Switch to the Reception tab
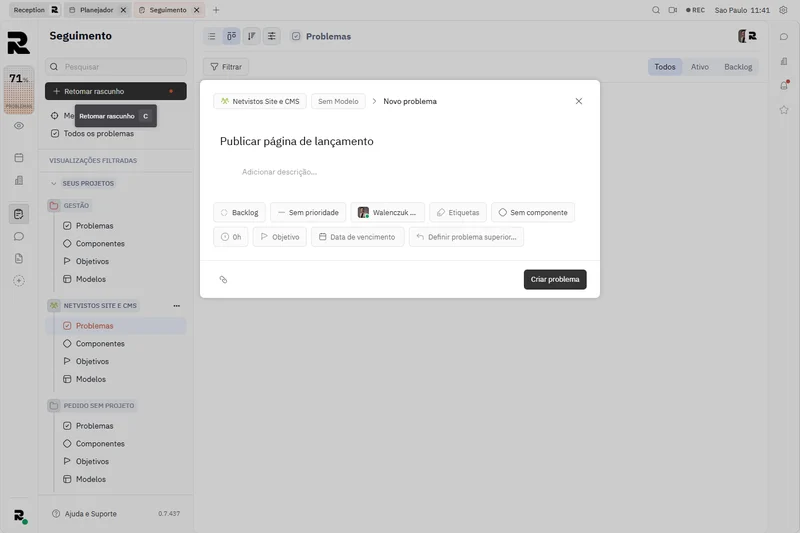The width and height of the screenshot is (800, 533). [x=34, y=10]
